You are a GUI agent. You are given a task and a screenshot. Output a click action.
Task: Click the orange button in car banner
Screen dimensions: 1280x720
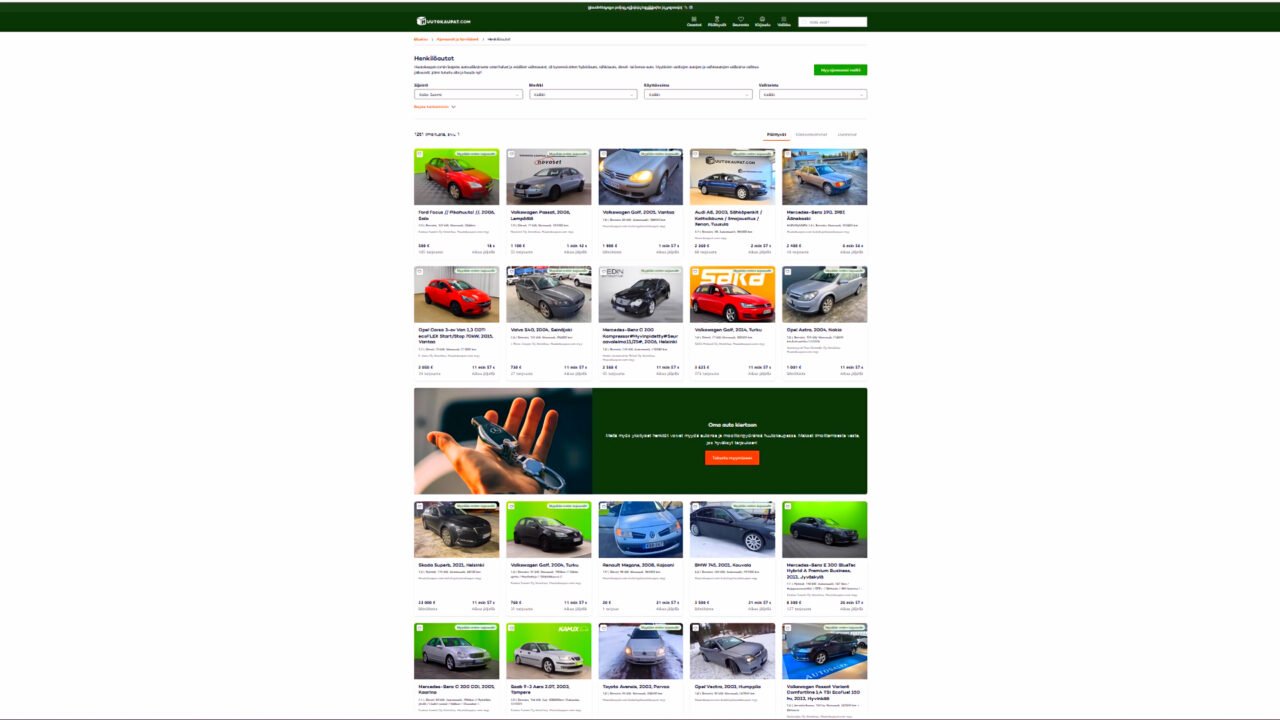pyautogui.click(x=731, y=458)
